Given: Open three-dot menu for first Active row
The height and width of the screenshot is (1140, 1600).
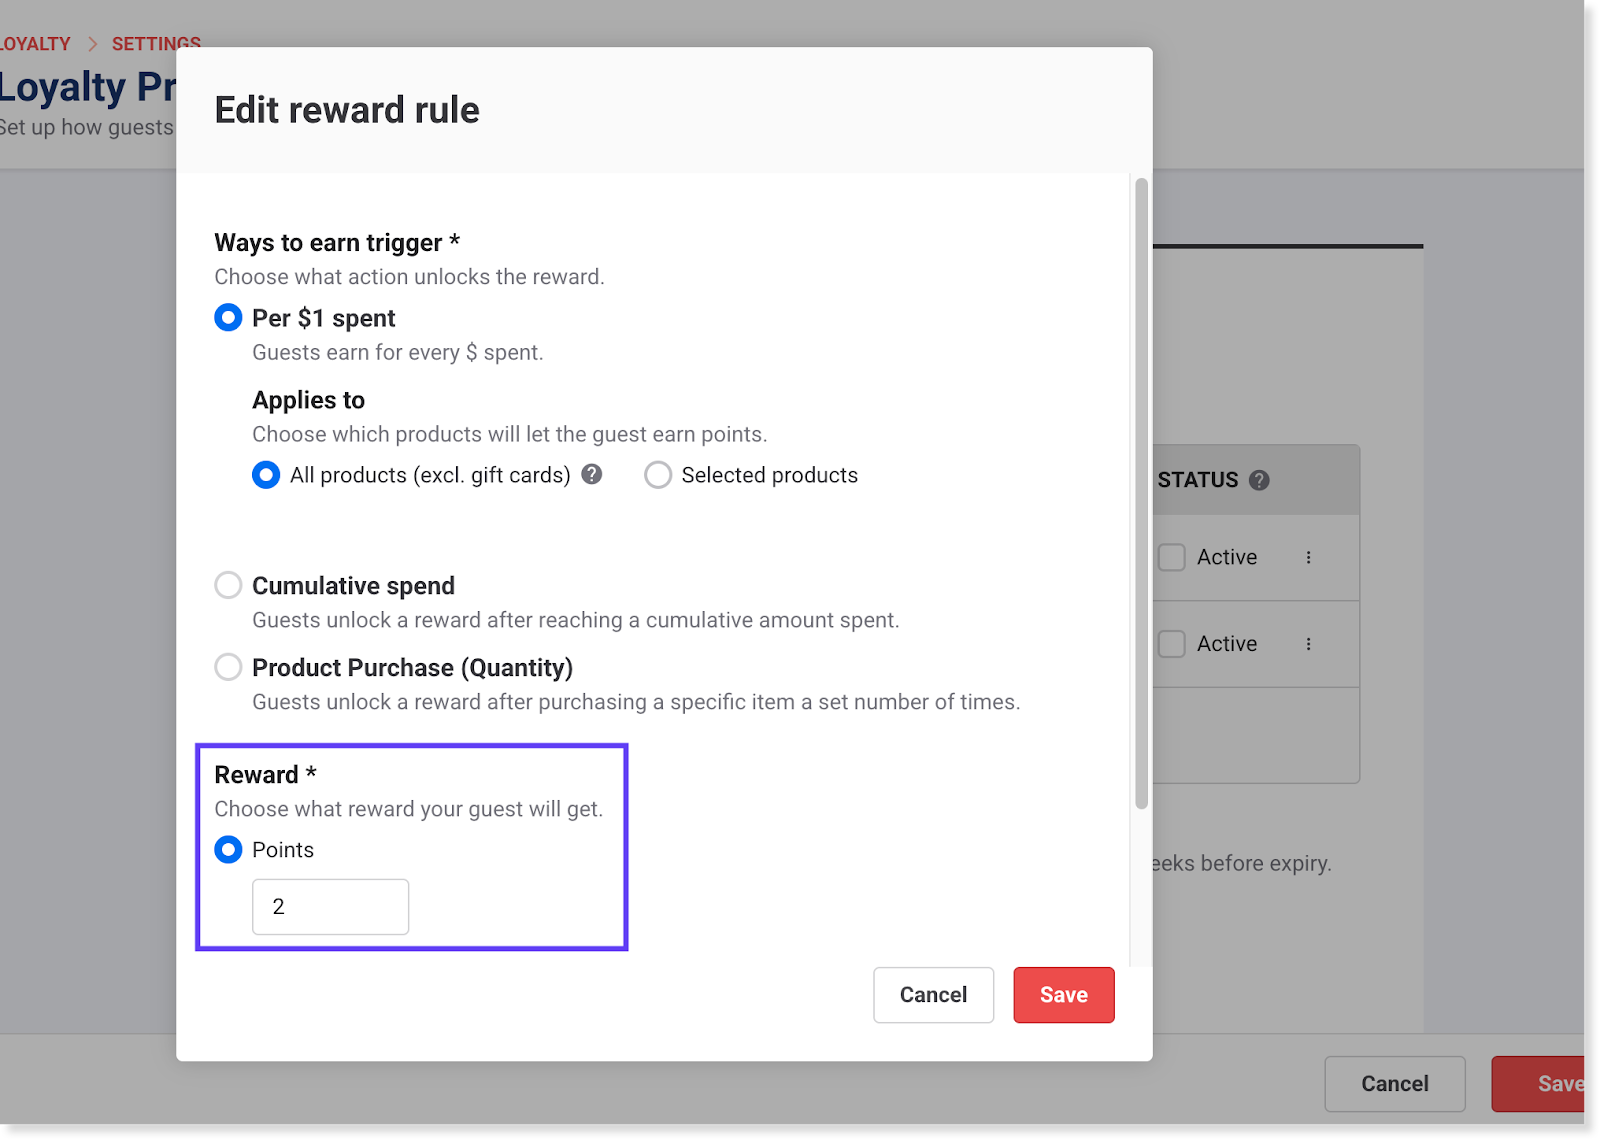Looking at the screenshot, I should pyautogui.click(x=1308, y=558).
